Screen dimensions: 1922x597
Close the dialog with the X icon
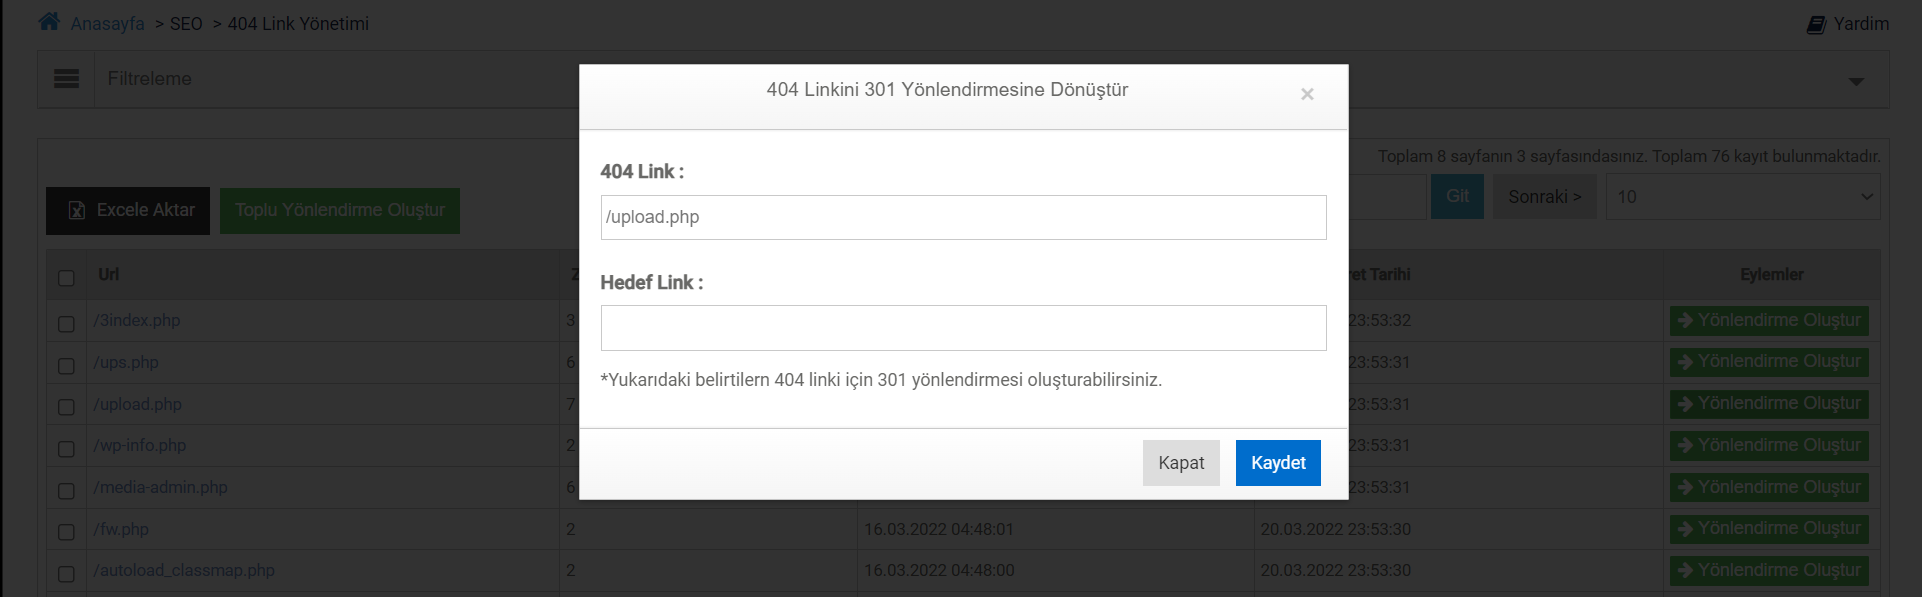(x=1306, y=94)
